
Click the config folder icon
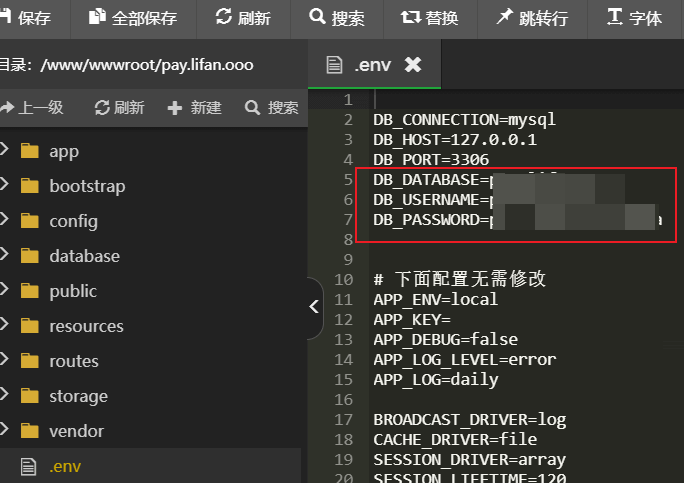[30, 221]
